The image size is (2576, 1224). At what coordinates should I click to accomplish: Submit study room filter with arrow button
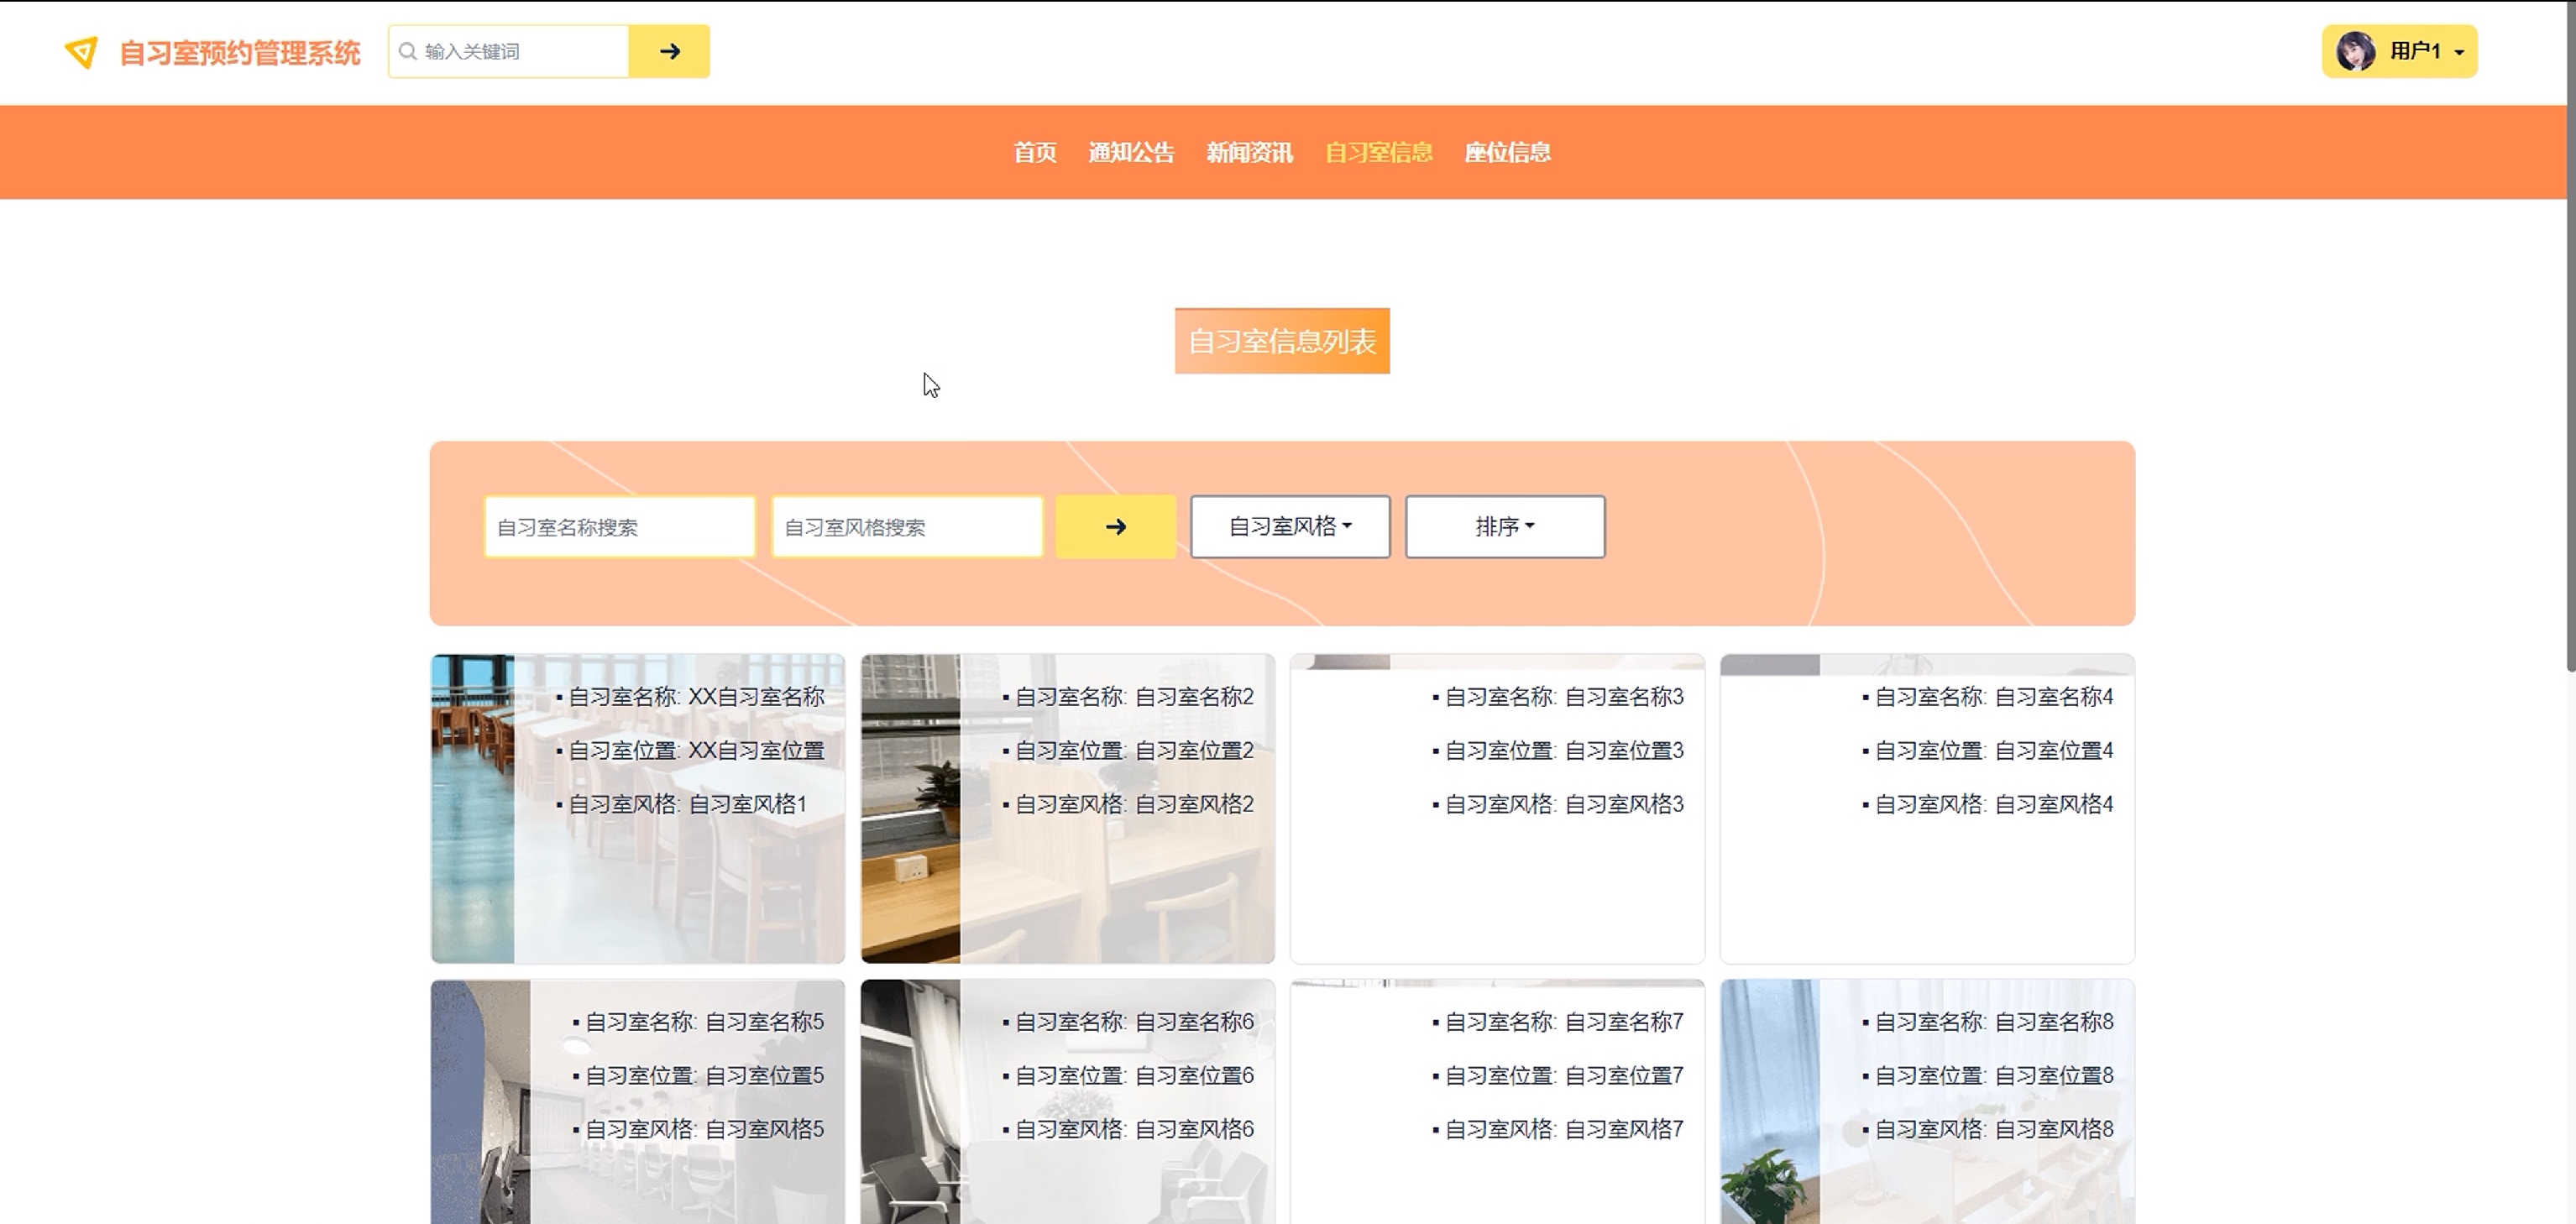coord(1115,527)
